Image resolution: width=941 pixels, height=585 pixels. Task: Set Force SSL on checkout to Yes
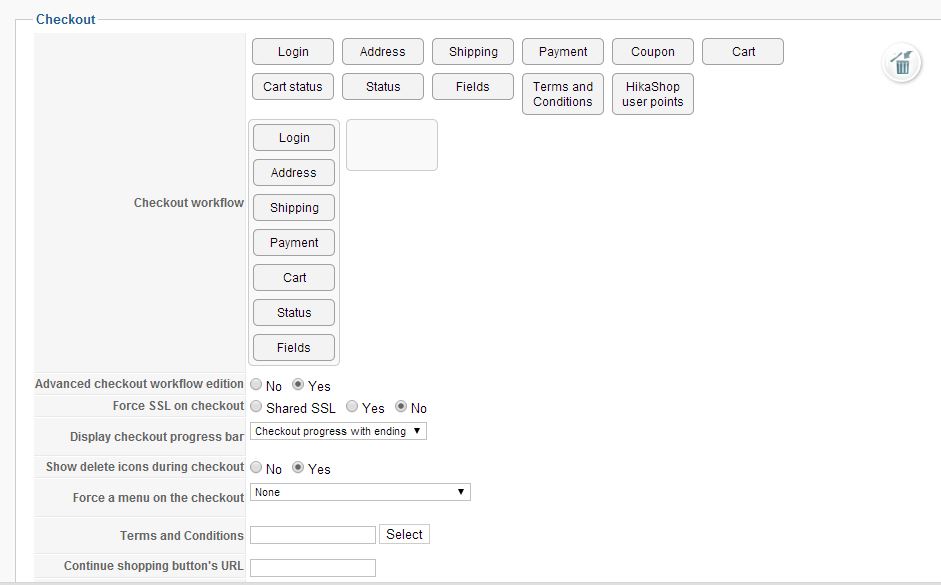coord(353,407)
